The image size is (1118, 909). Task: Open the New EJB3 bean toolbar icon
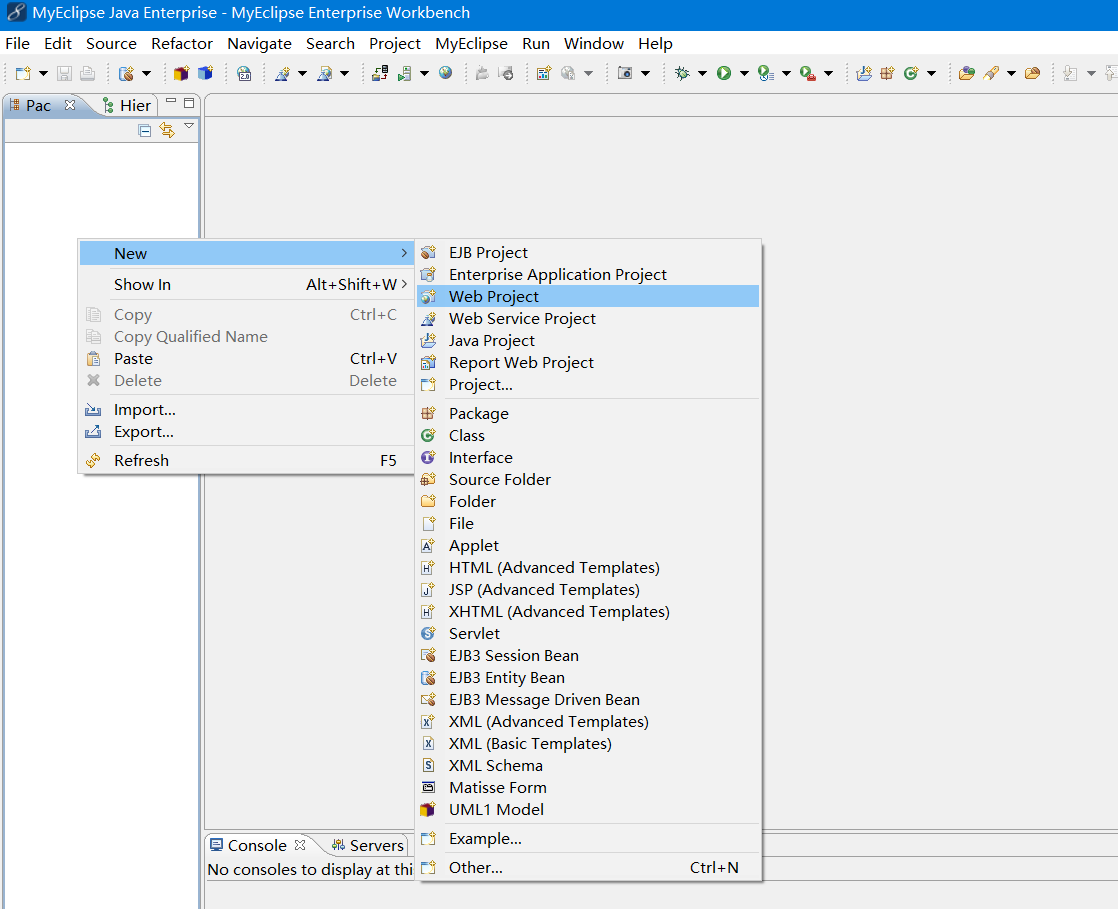(x=126, y=73)
